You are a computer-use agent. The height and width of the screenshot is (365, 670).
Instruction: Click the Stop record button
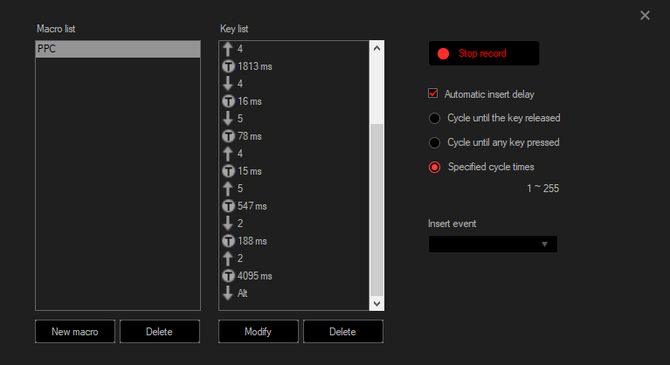click(484, 53)
